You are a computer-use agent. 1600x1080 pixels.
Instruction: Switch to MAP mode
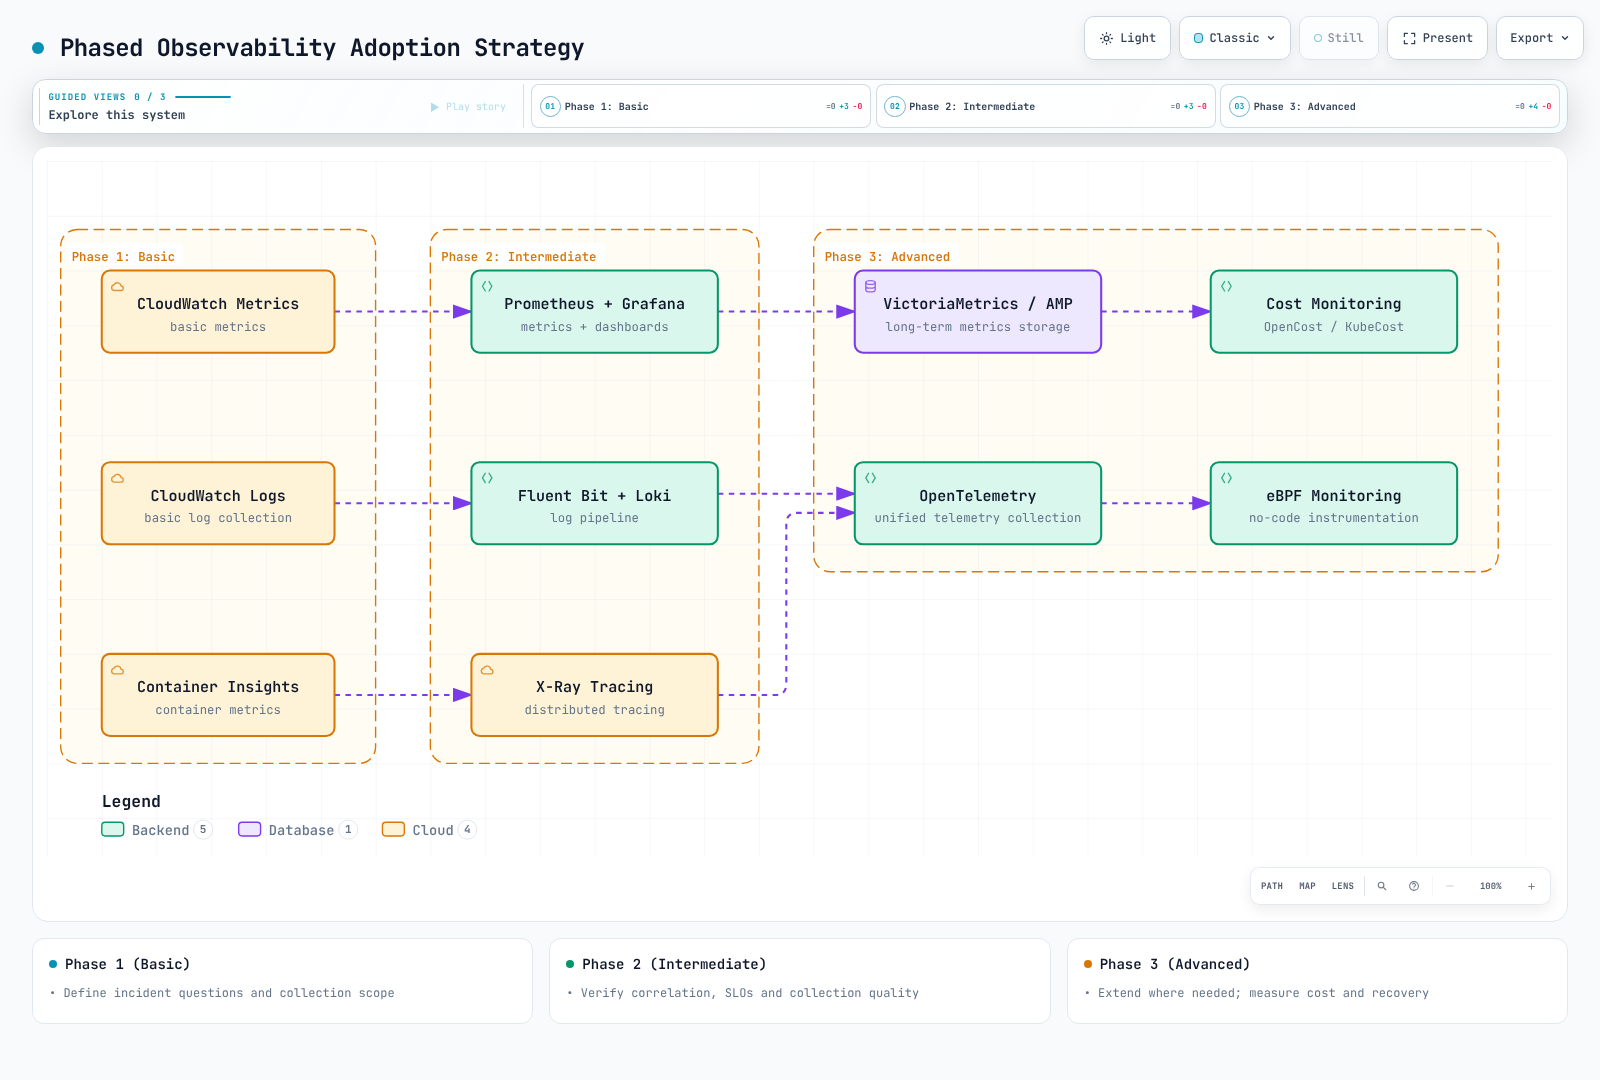coord(1307,886)
